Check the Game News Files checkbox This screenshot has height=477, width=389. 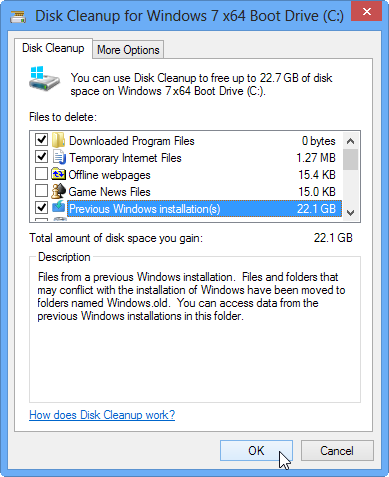[x=41, y=190]
